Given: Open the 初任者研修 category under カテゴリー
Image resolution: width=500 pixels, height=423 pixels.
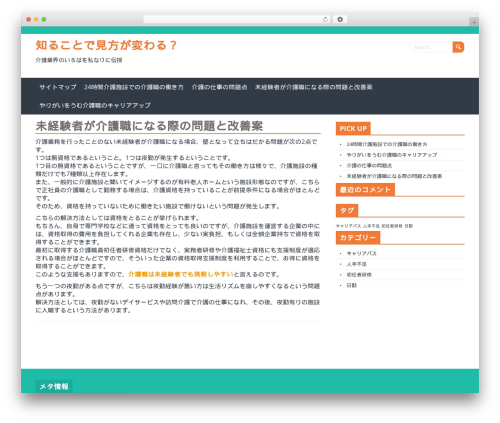Looking at the screenshot, I should [359, 275].
